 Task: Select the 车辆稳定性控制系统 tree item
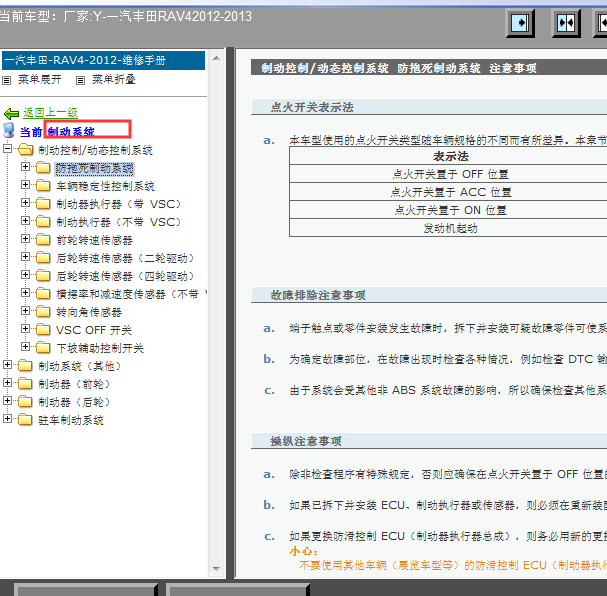105,186
